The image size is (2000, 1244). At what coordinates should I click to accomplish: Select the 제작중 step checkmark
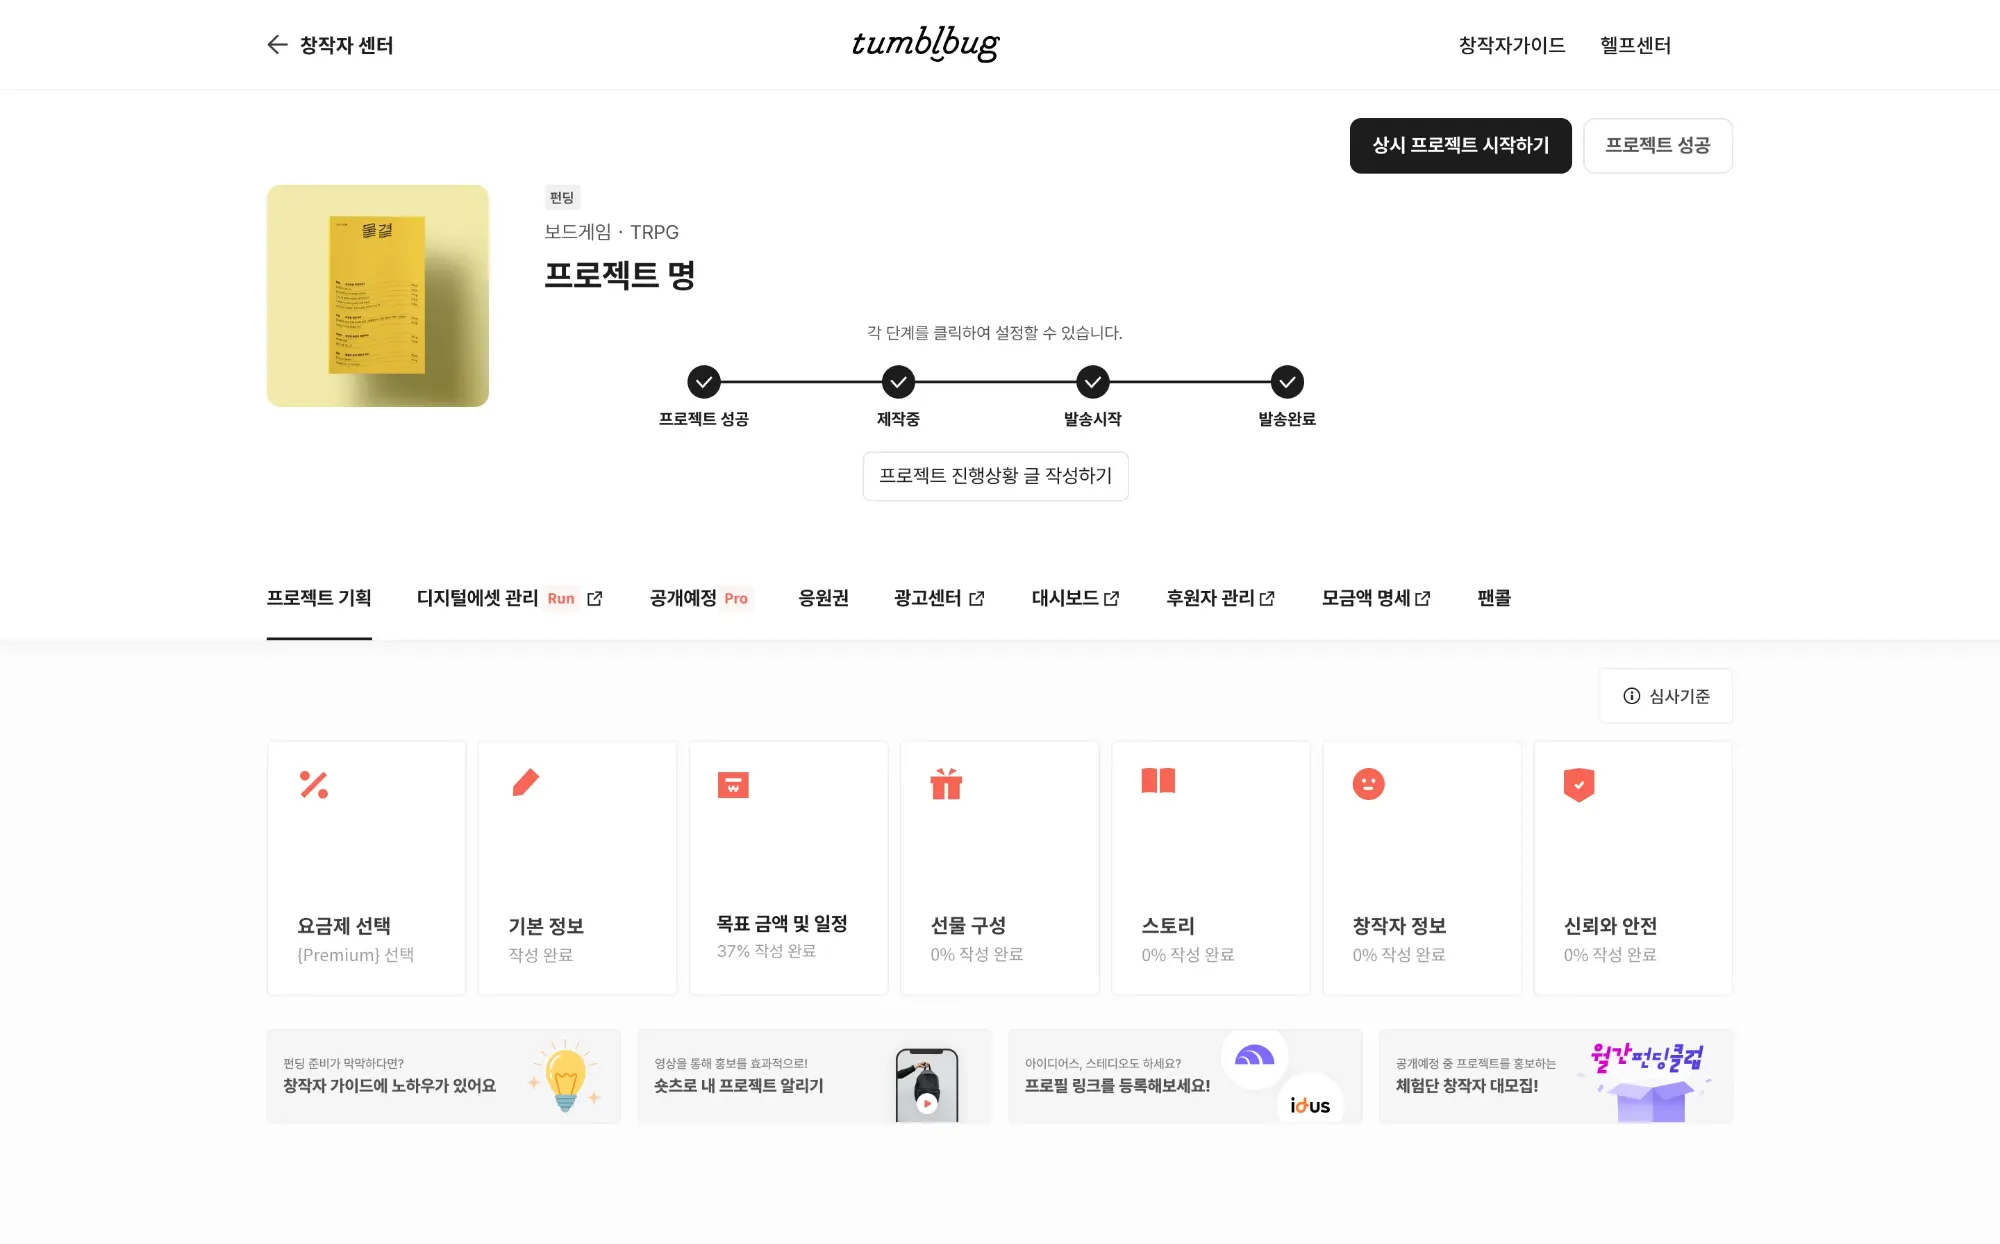click(898, 382)
